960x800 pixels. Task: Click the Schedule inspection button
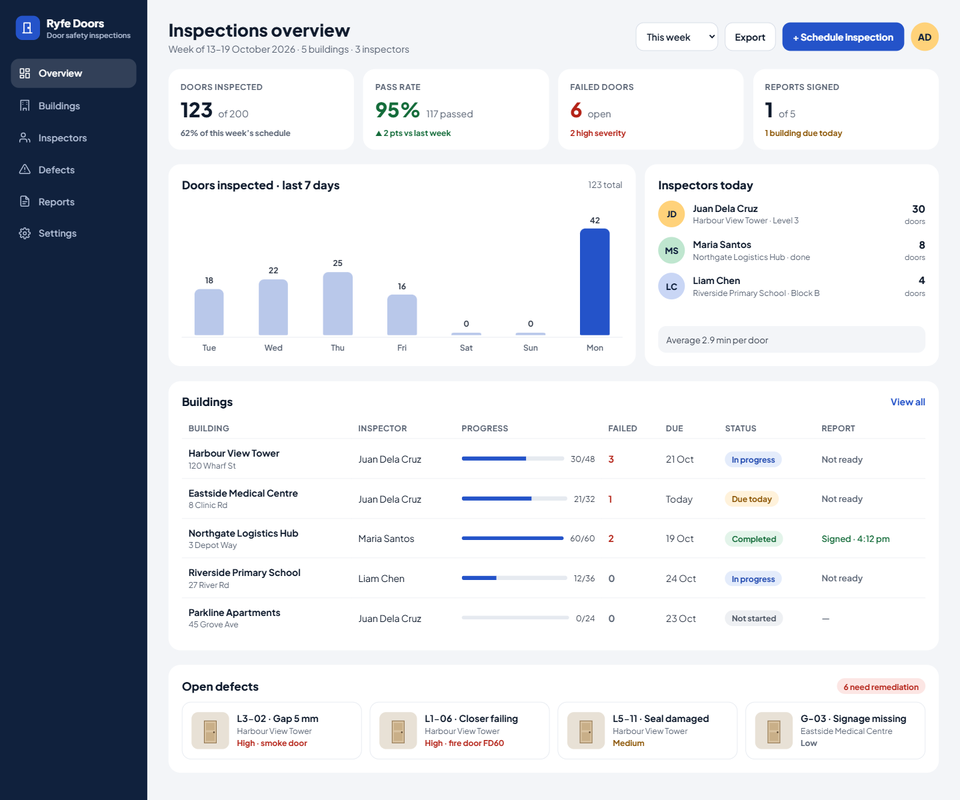(843, 37)
